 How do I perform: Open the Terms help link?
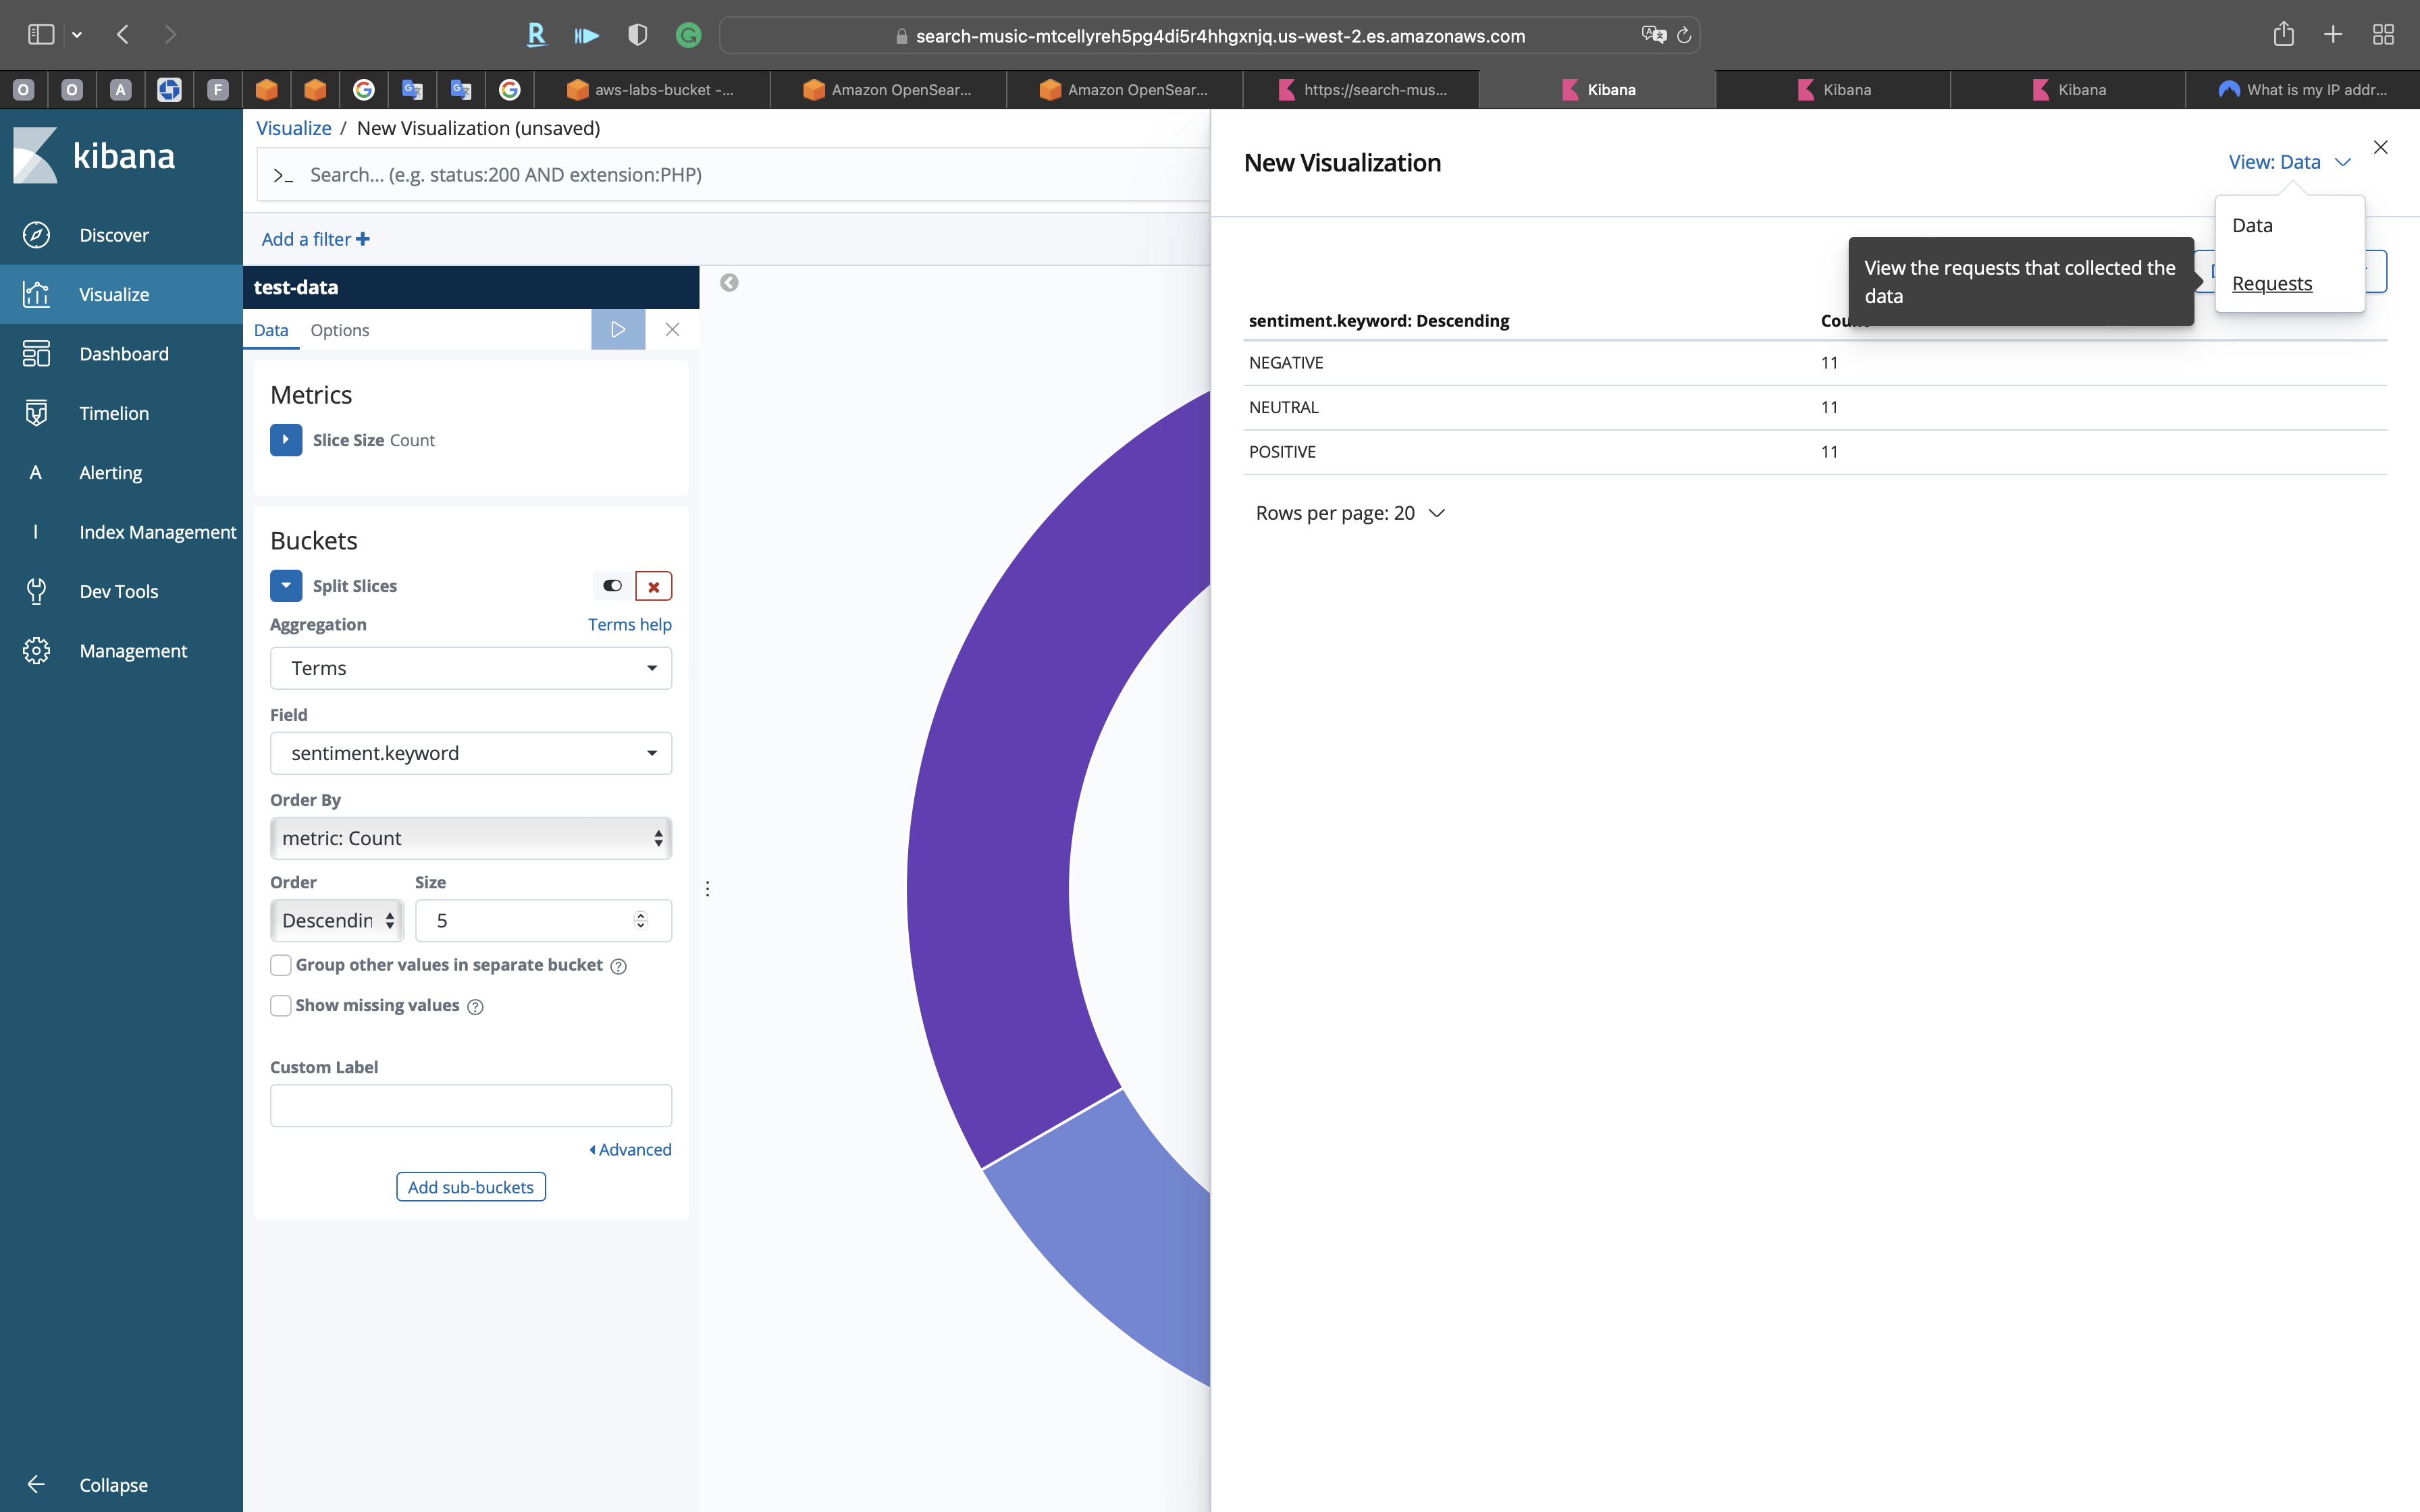click(x=629, y=624)
